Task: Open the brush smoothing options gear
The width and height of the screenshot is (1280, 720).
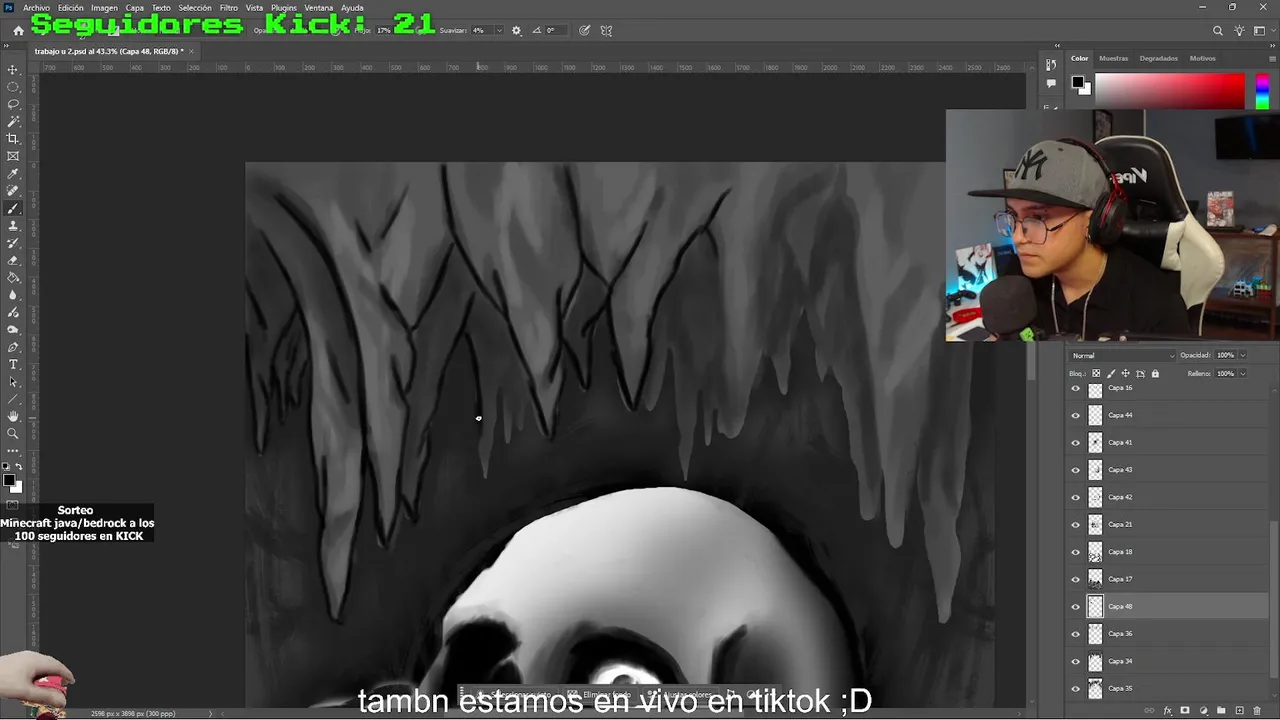Action: 516,31
